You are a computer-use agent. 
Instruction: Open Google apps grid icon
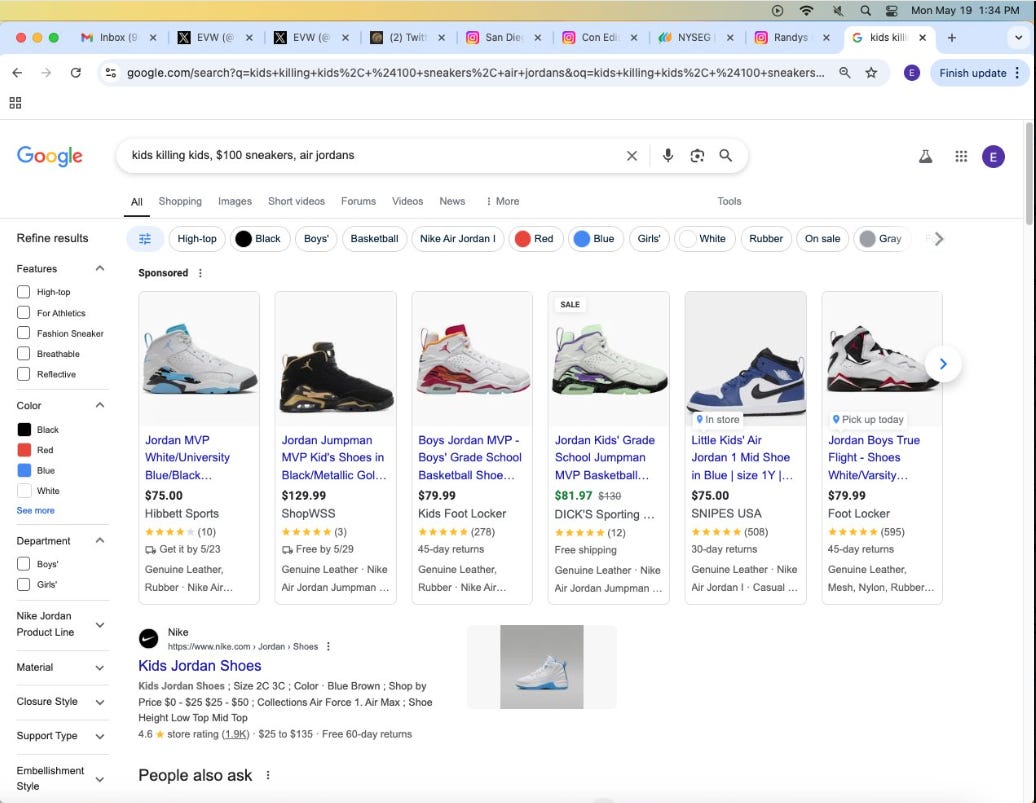(x=961, y=156)
